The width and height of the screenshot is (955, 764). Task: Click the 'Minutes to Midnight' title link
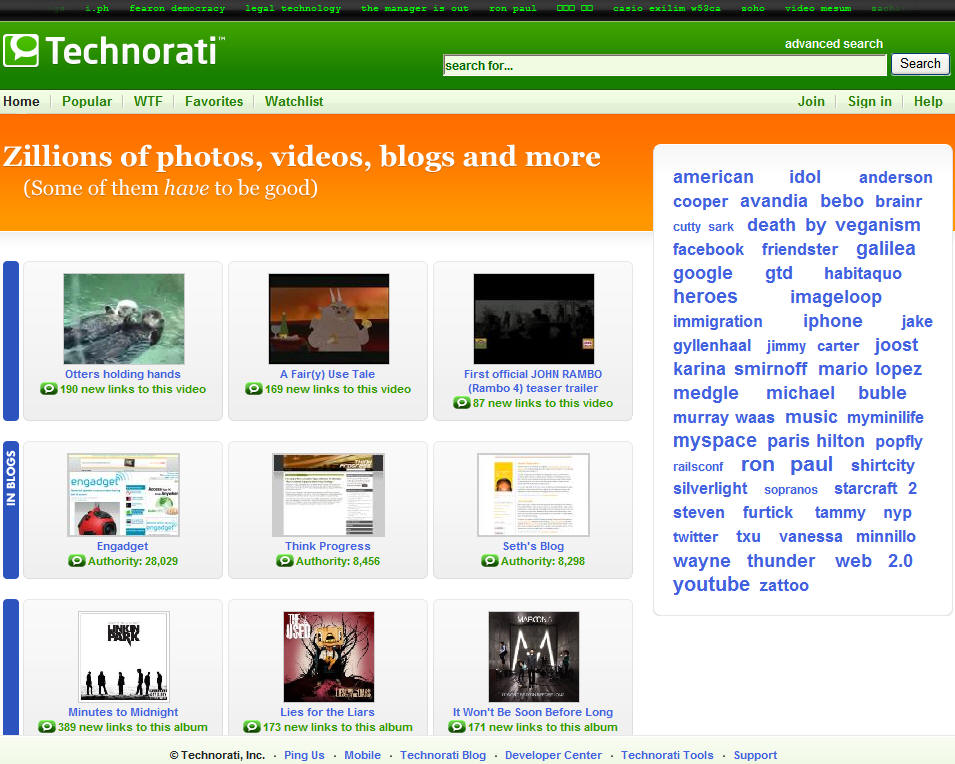click(123, 712)
